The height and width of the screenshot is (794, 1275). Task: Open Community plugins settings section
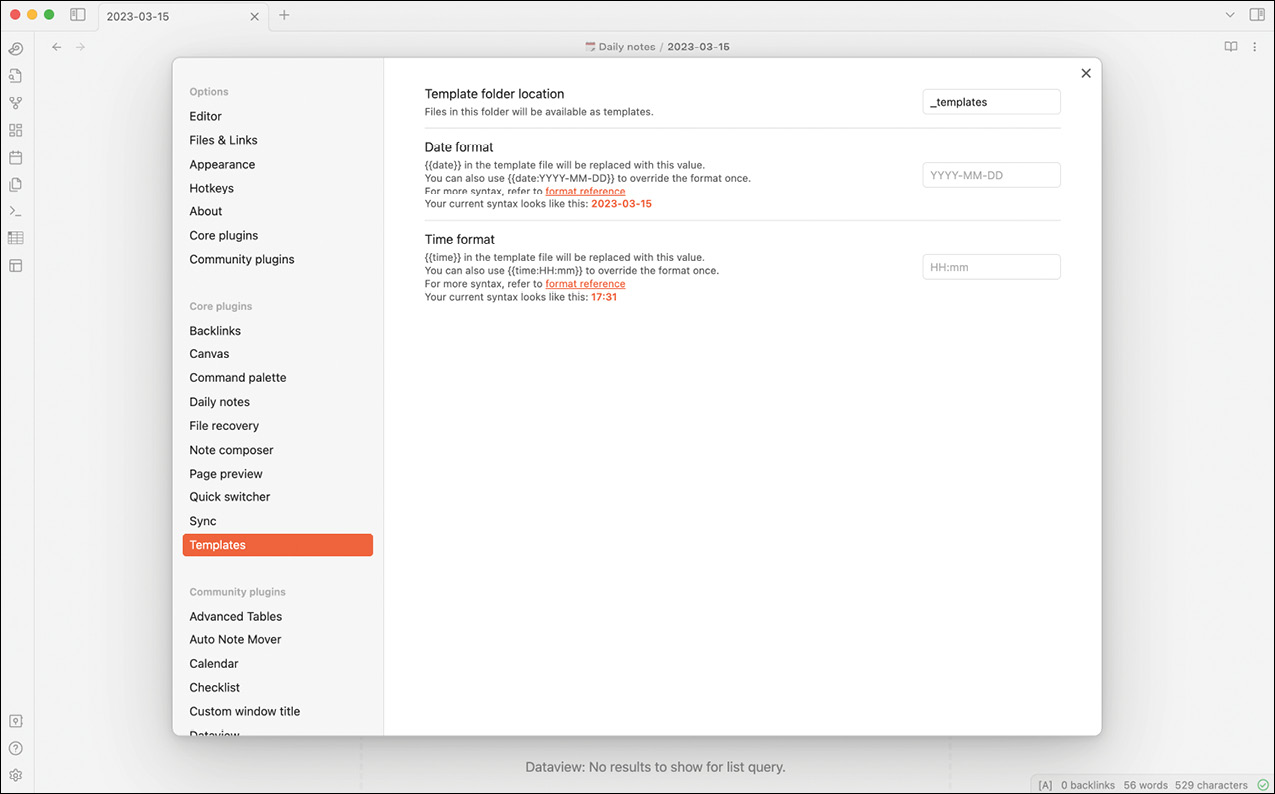click(x=241, y=259)
